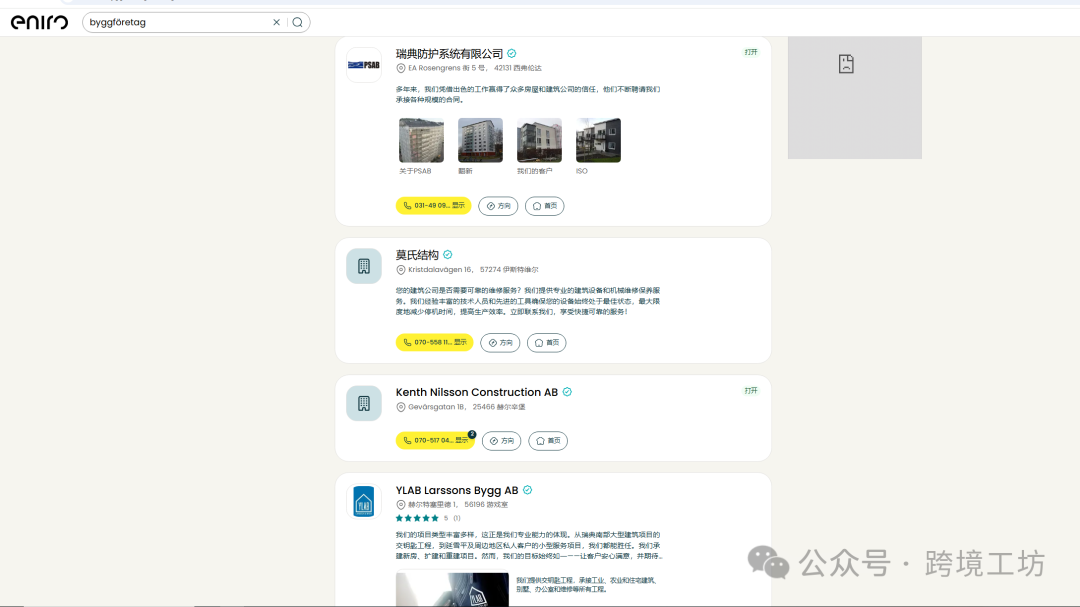Click the YLAB Larssons Bygg company logo
Viewport: 1080px width, 607px height.
363,501
